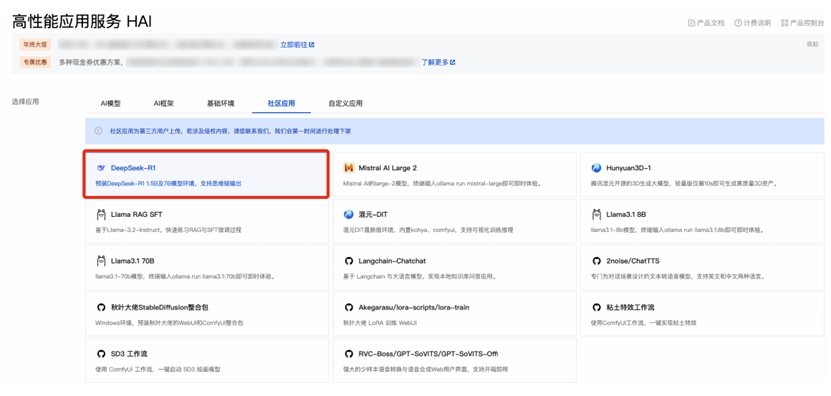The height and width of the screenshot is (396, 831).
Task: Collapse the promo banner with 收起
Action: pyautogui.click(x=812, y=44)
